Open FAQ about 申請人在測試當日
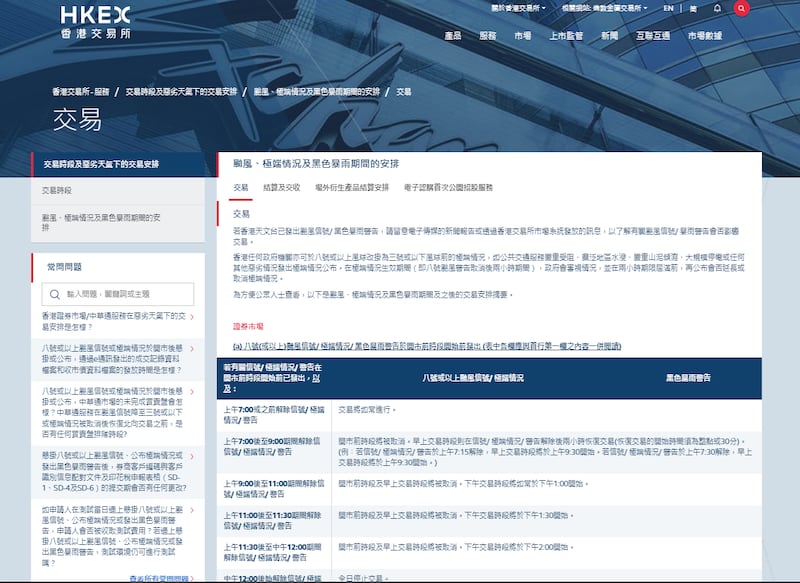Screen dimensions: 800x583 [x=112, y=536]
